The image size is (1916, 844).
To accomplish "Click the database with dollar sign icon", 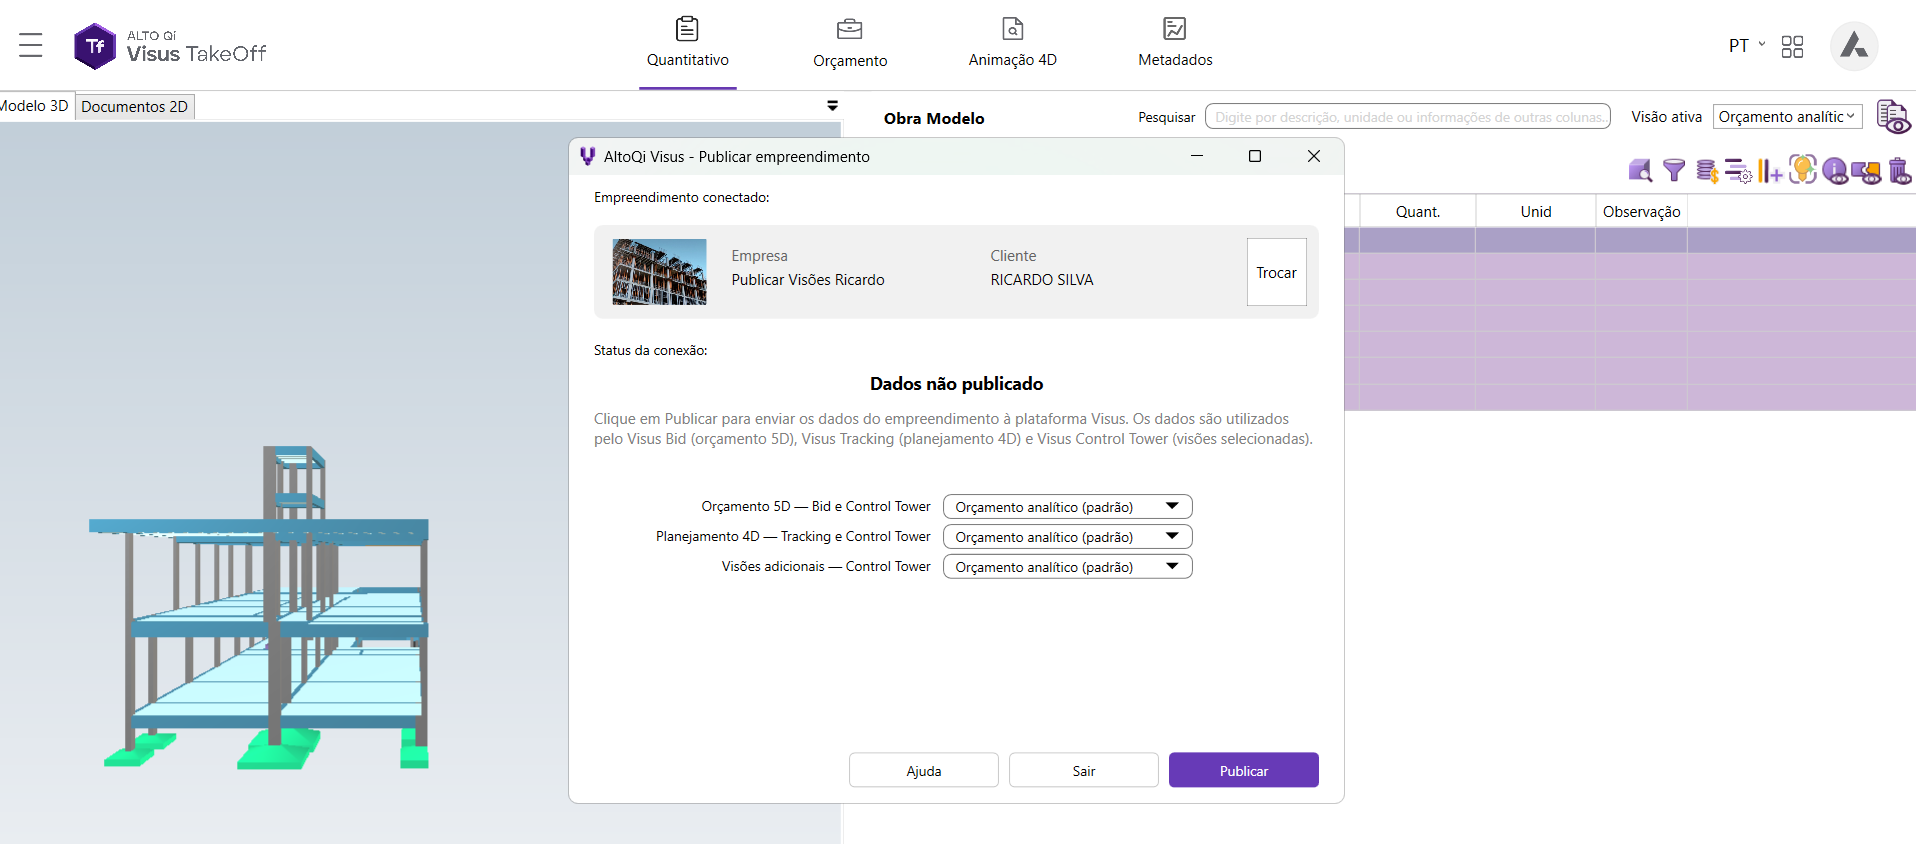I will pyautogui.click(x=1707, y=171).
